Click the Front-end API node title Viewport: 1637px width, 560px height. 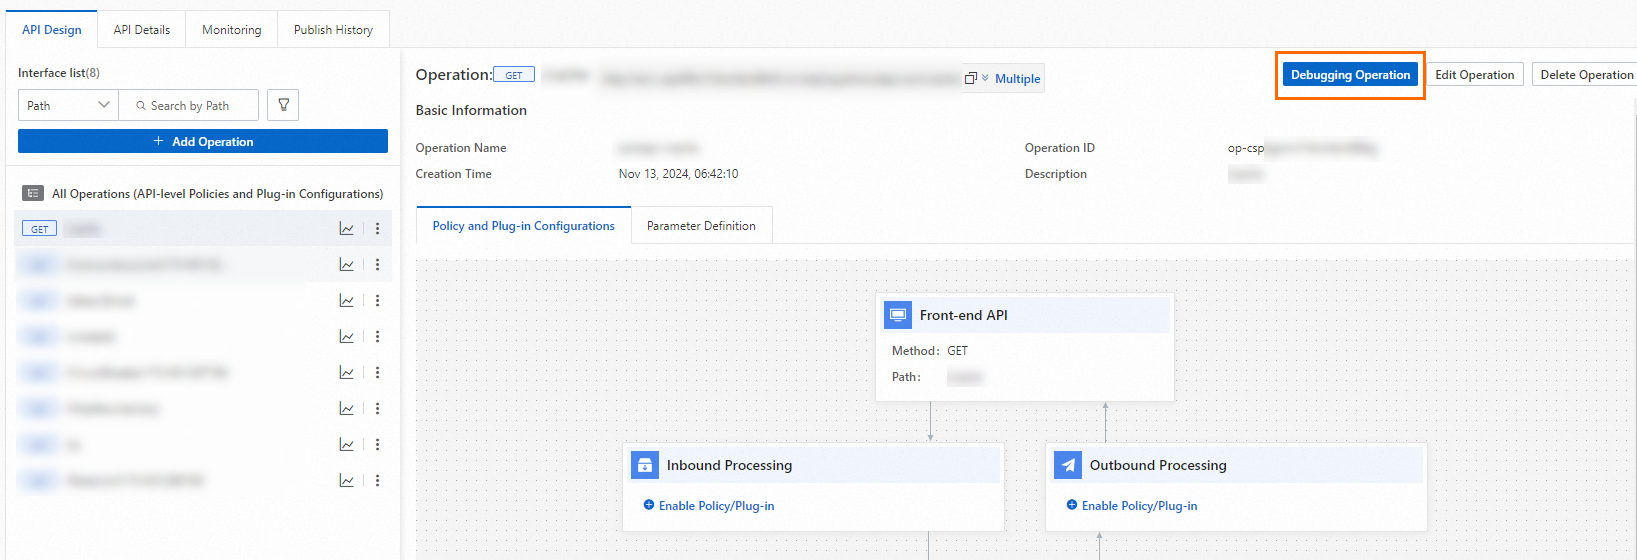tap(964, 315)
